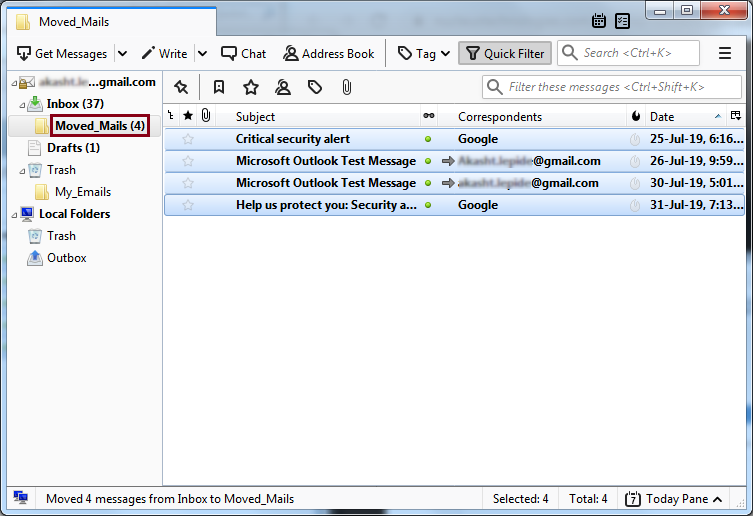Toggle keep filters pinned icon
This screenshot has width=753, height=516.
pos(181,87)
